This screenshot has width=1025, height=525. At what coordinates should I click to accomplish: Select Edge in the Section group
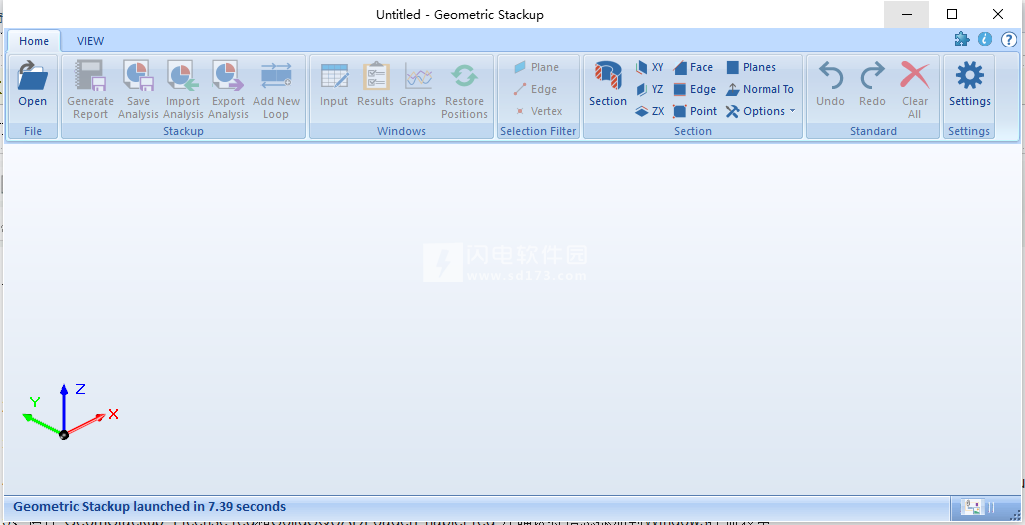pos(694,90)
